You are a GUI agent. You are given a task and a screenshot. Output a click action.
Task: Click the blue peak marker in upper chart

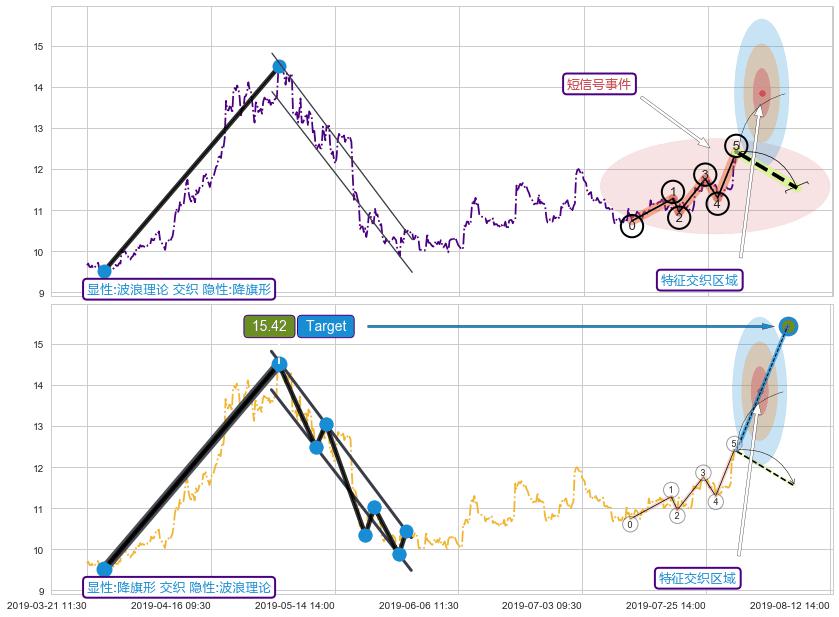[x=279, y=67]
